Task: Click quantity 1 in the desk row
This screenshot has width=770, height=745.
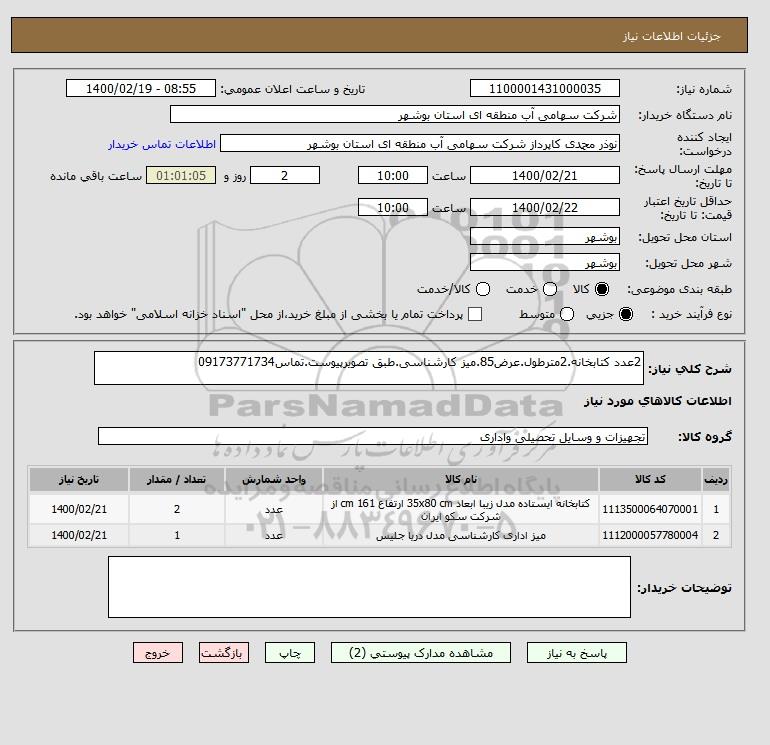Action: (177, 535)
